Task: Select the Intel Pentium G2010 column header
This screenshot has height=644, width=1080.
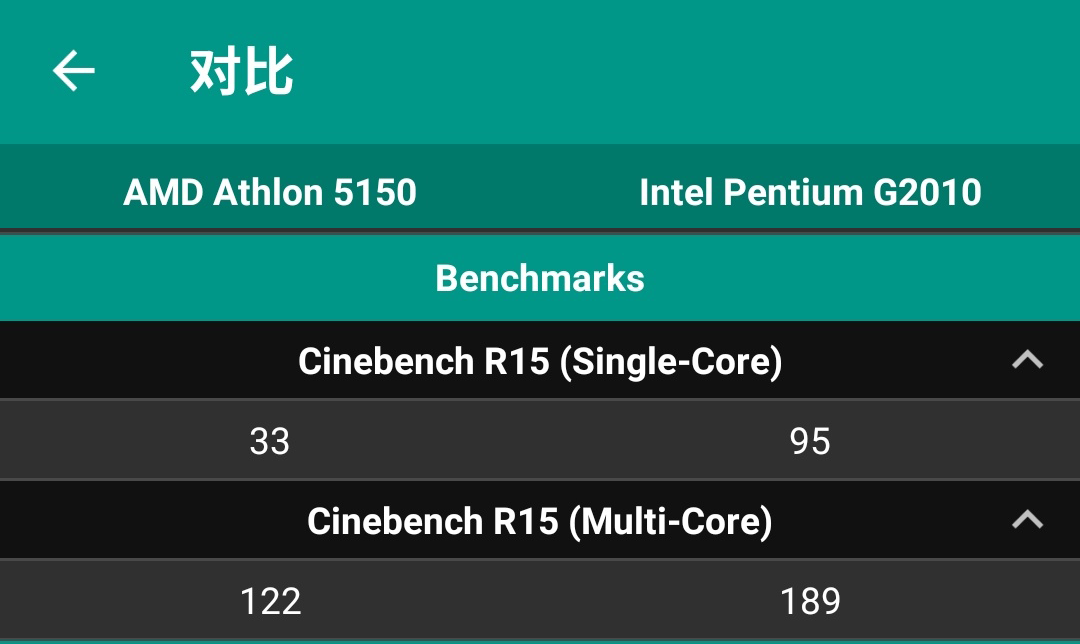Action: pos(810,192)
